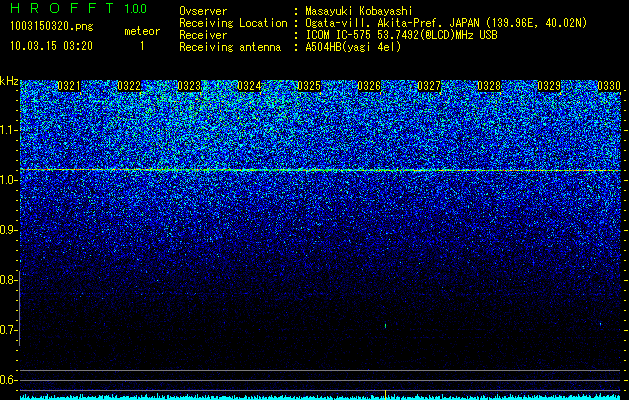Click the 0321 time marker label
The width and height of the screenshot is (629, 400).
(69, 86)
